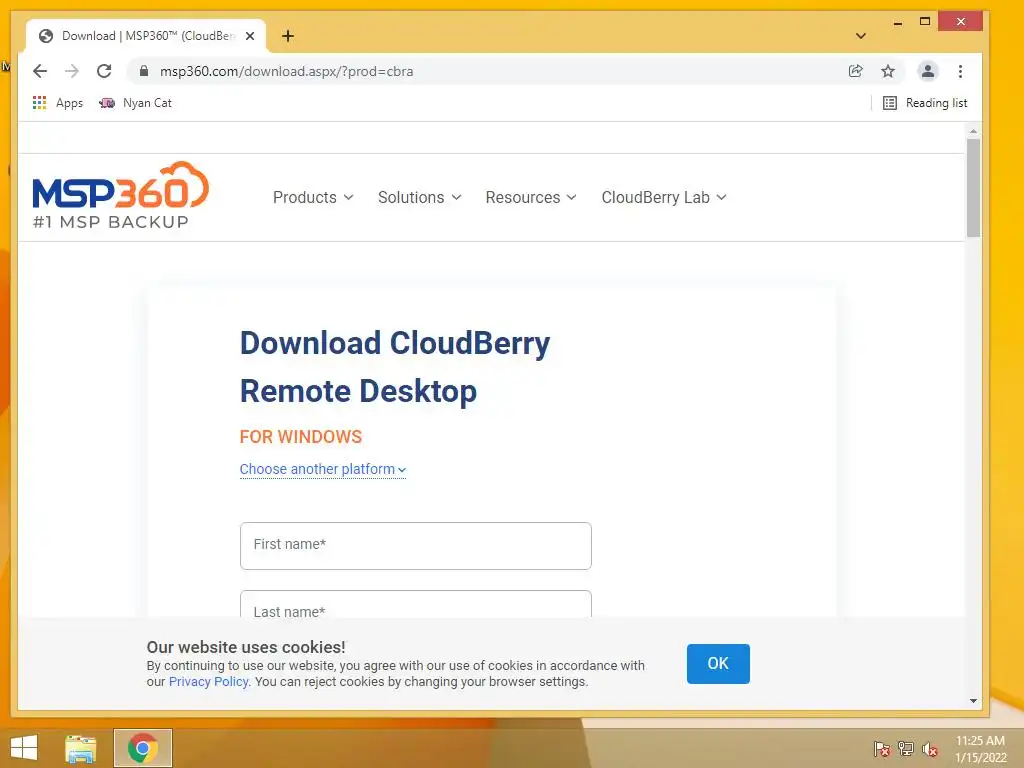1024x768 pixels.
Task: Open Choose another platform dropdown
Action: (x=323, y=470)
